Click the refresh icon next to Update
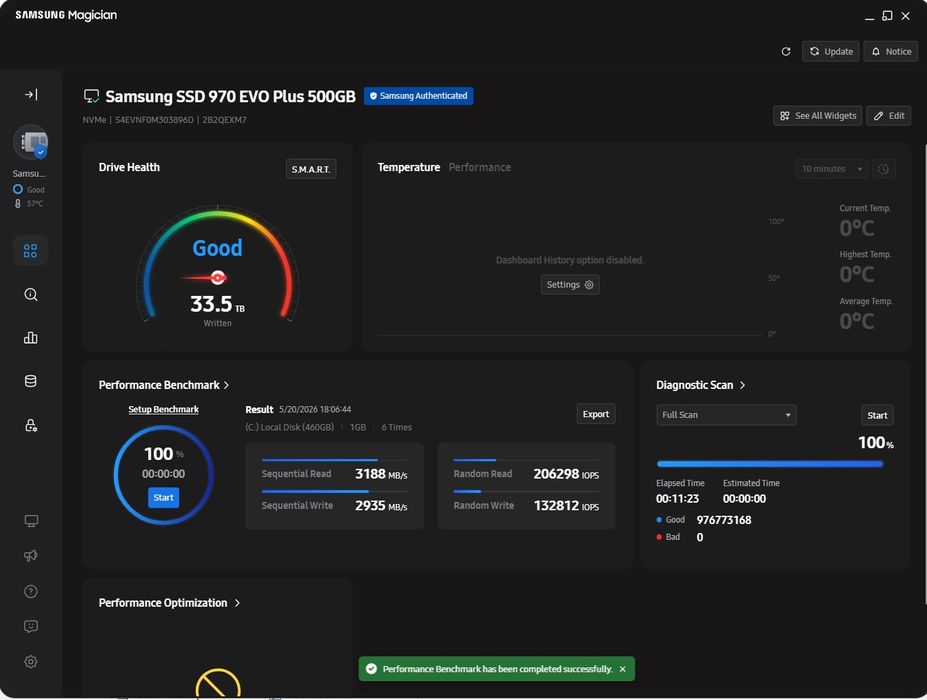This screenshot has height=700, width=927. [786, 51]
